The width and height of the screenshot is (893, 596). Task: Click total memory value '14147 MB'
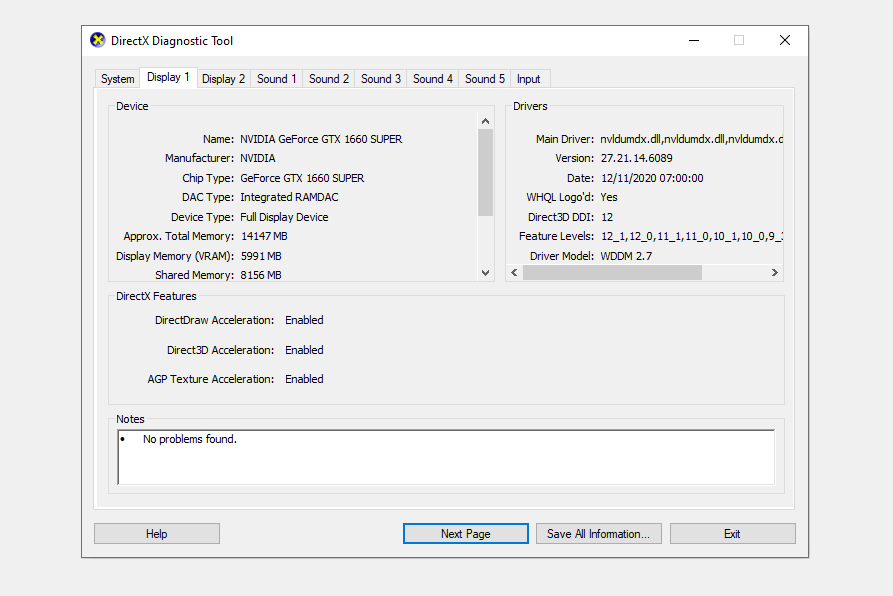pos(264,236)
